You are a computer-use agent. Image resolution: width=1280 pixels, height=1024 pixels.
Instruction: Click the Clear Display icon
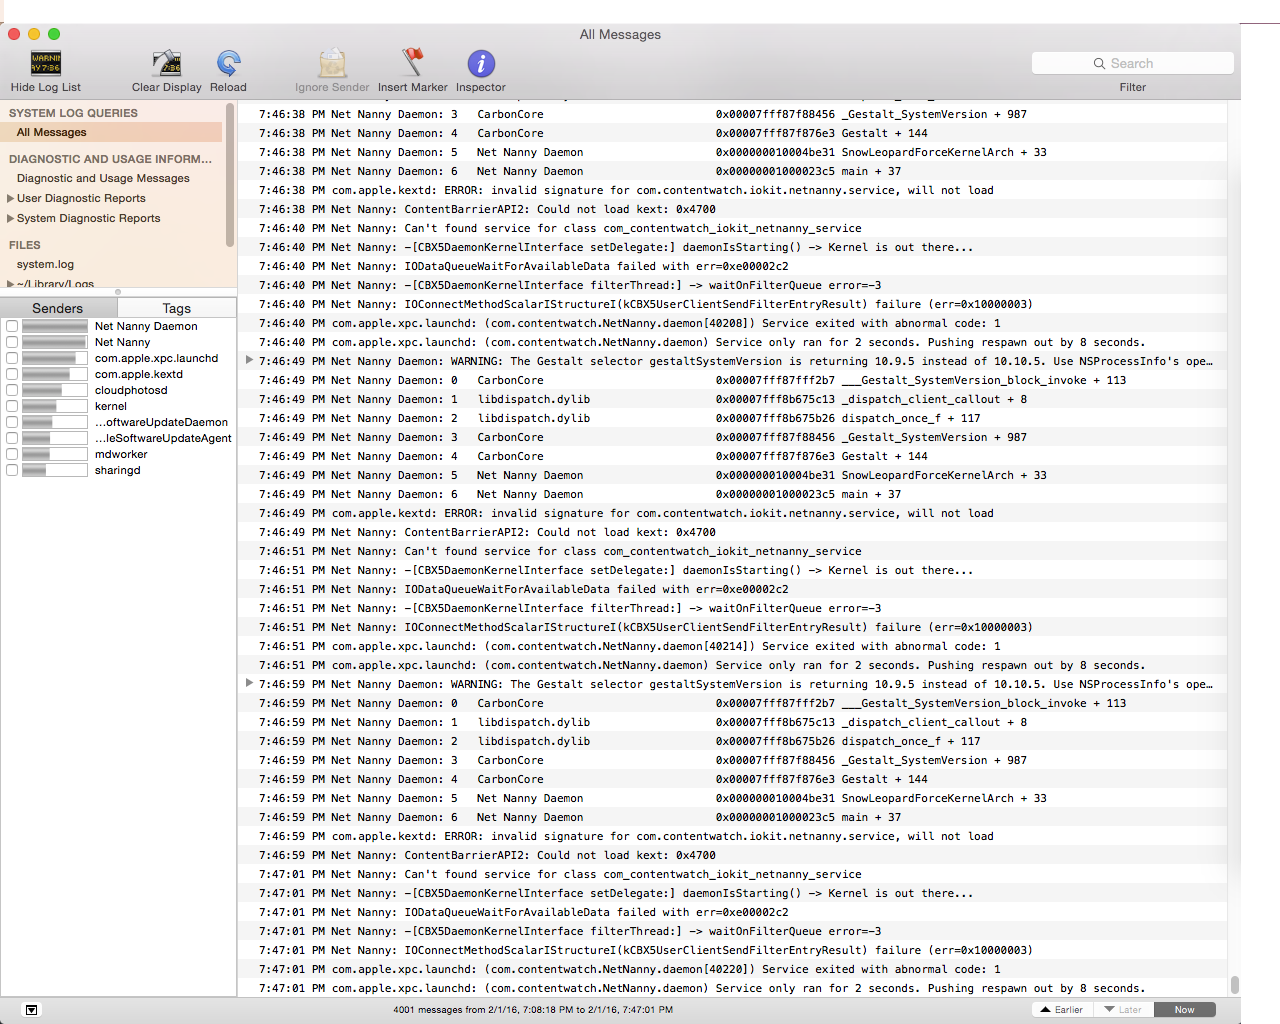point(167,63)
